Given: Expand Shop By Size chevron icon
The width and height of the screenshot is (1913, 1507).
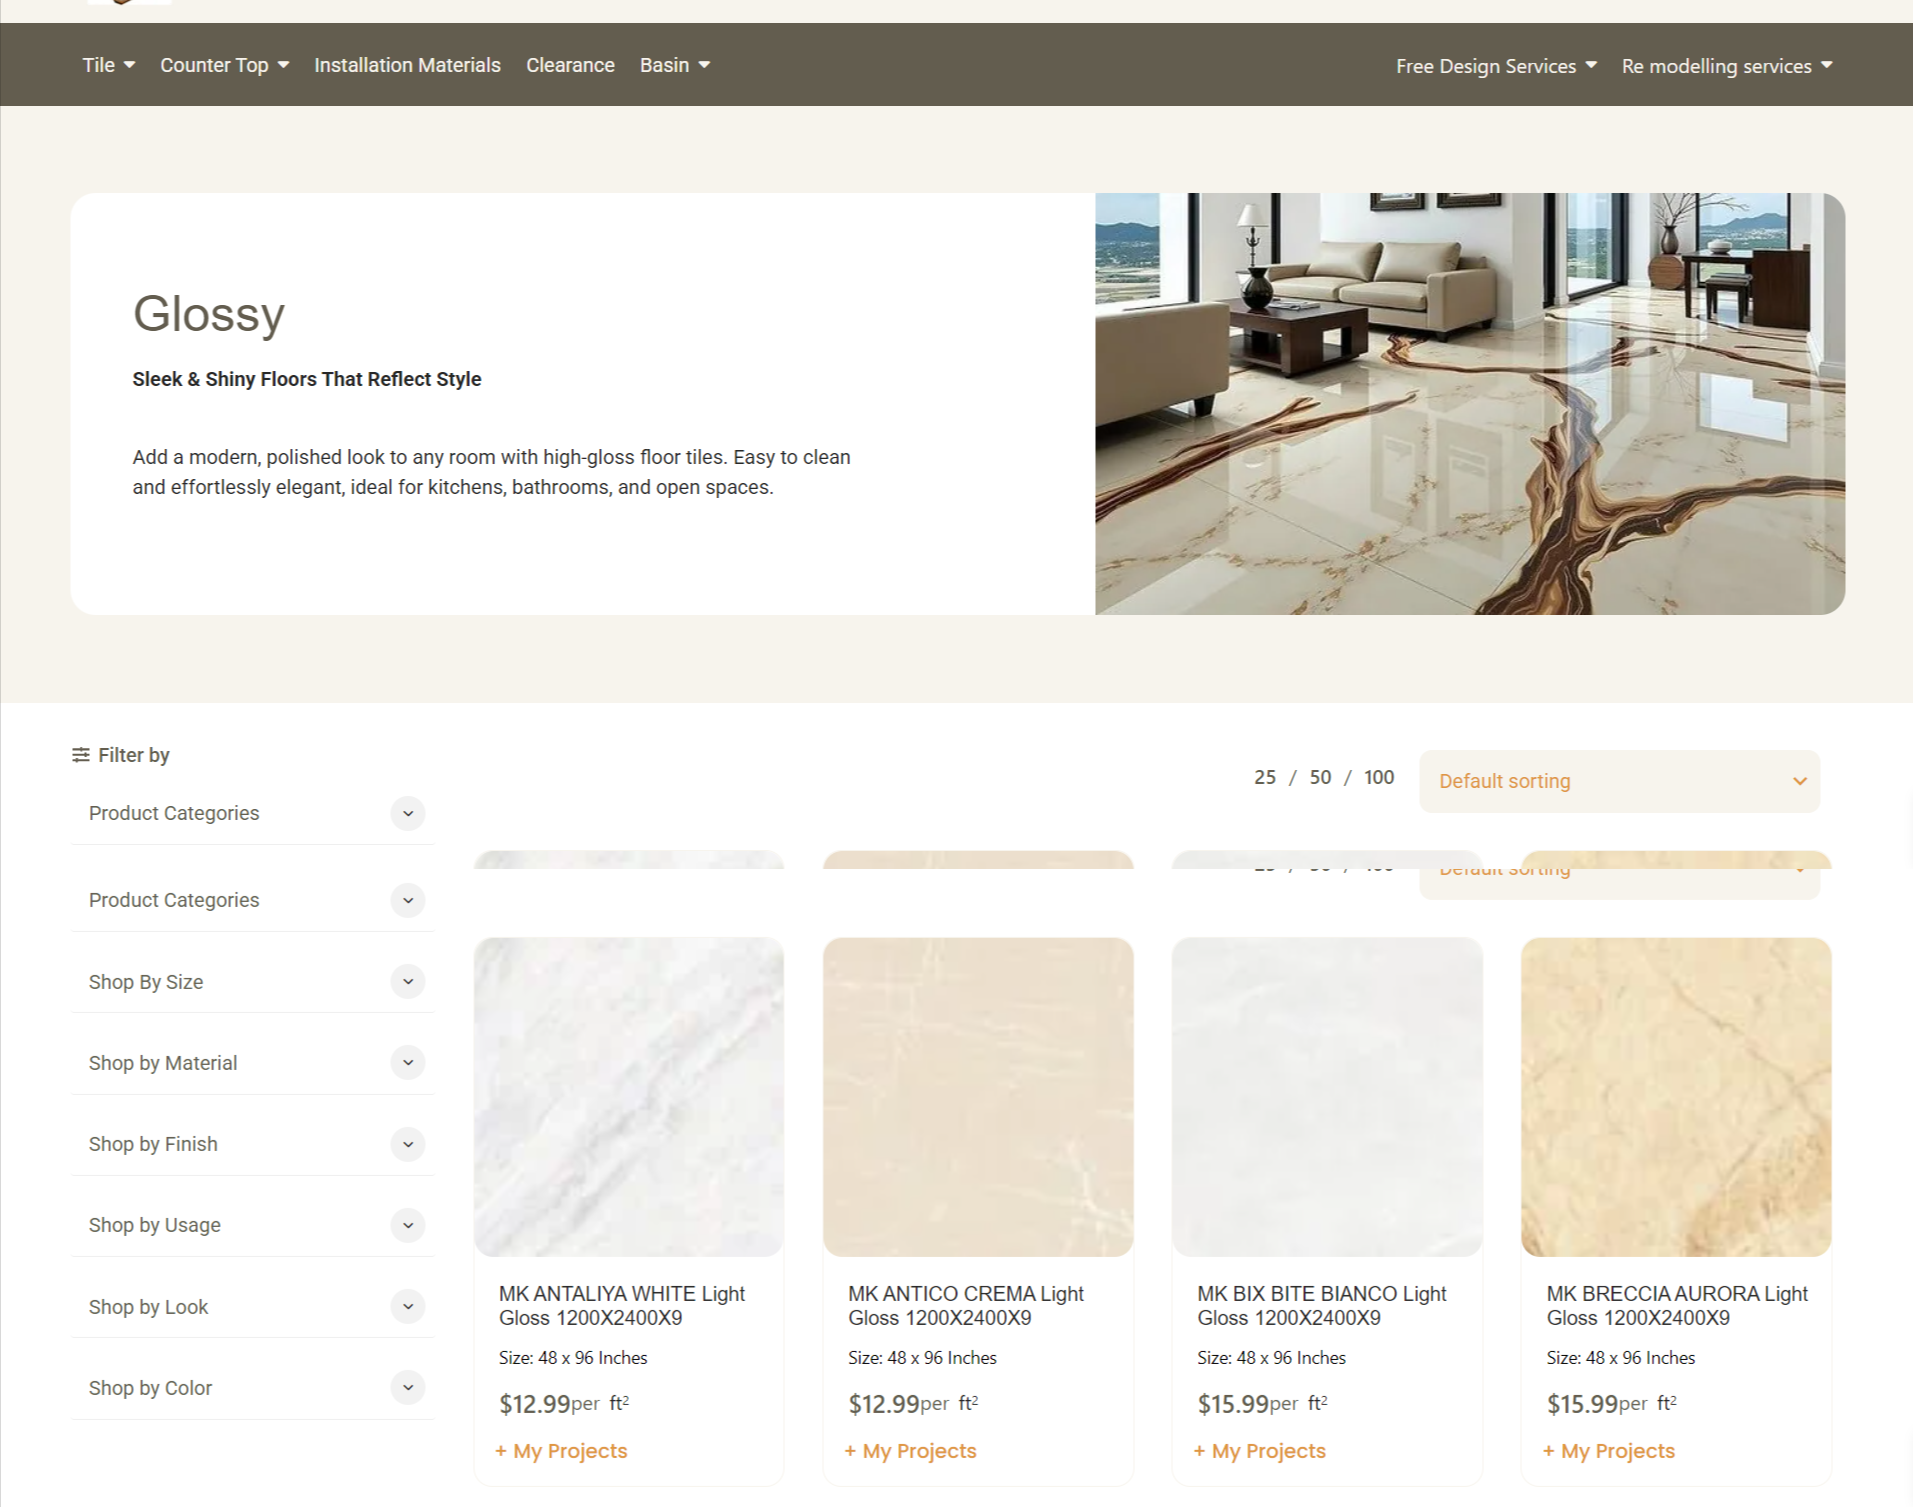Looking at the screenshot, I should 408,982.
